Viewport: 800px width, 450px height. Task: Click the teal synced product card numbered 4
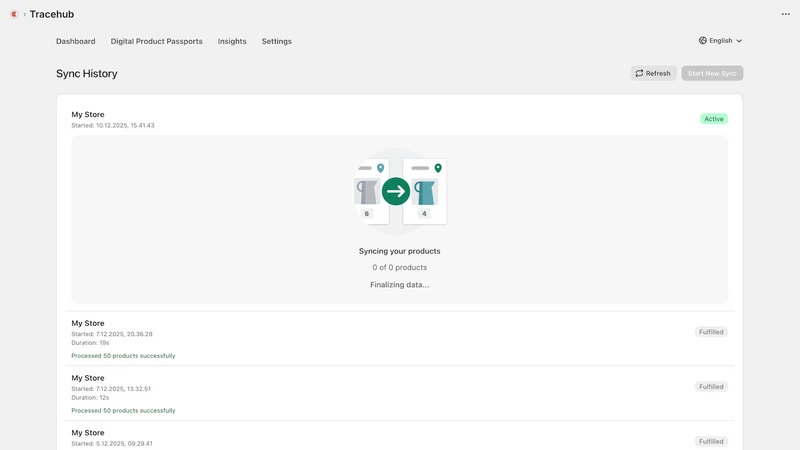click(424, 191)
